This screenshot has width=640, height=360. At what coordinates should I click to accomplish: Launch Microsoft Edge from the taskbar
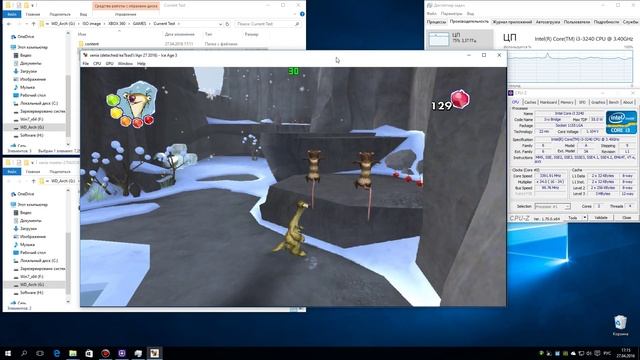point(57,353)
